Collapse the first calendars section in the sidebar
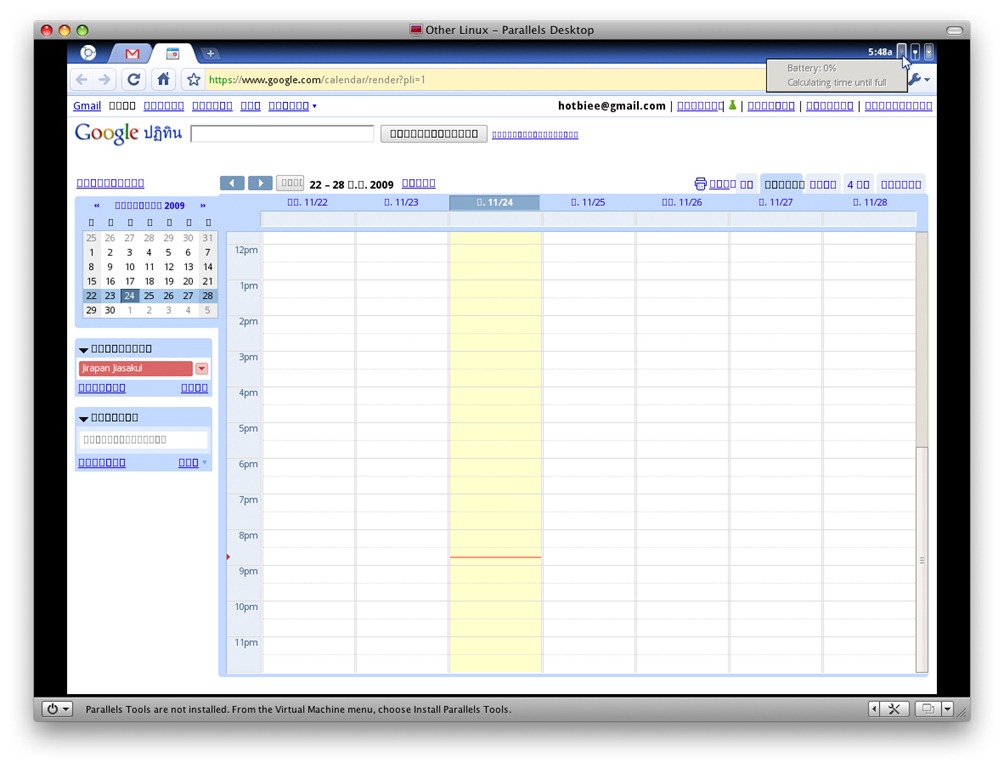Image resolution: width=1004 pixels, height=768 pixels. (x=84, y=349)
